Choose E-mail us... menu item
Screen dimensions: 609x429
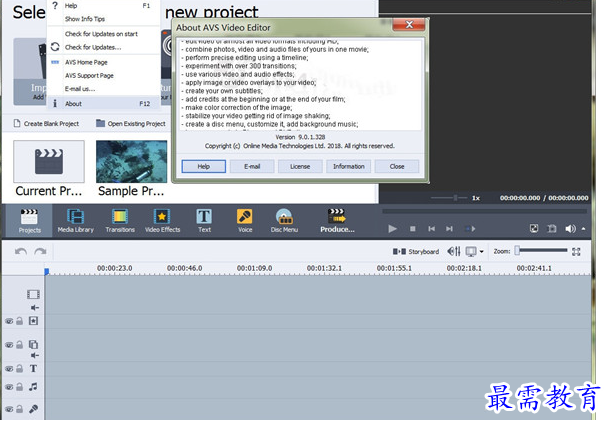[103, 89]
